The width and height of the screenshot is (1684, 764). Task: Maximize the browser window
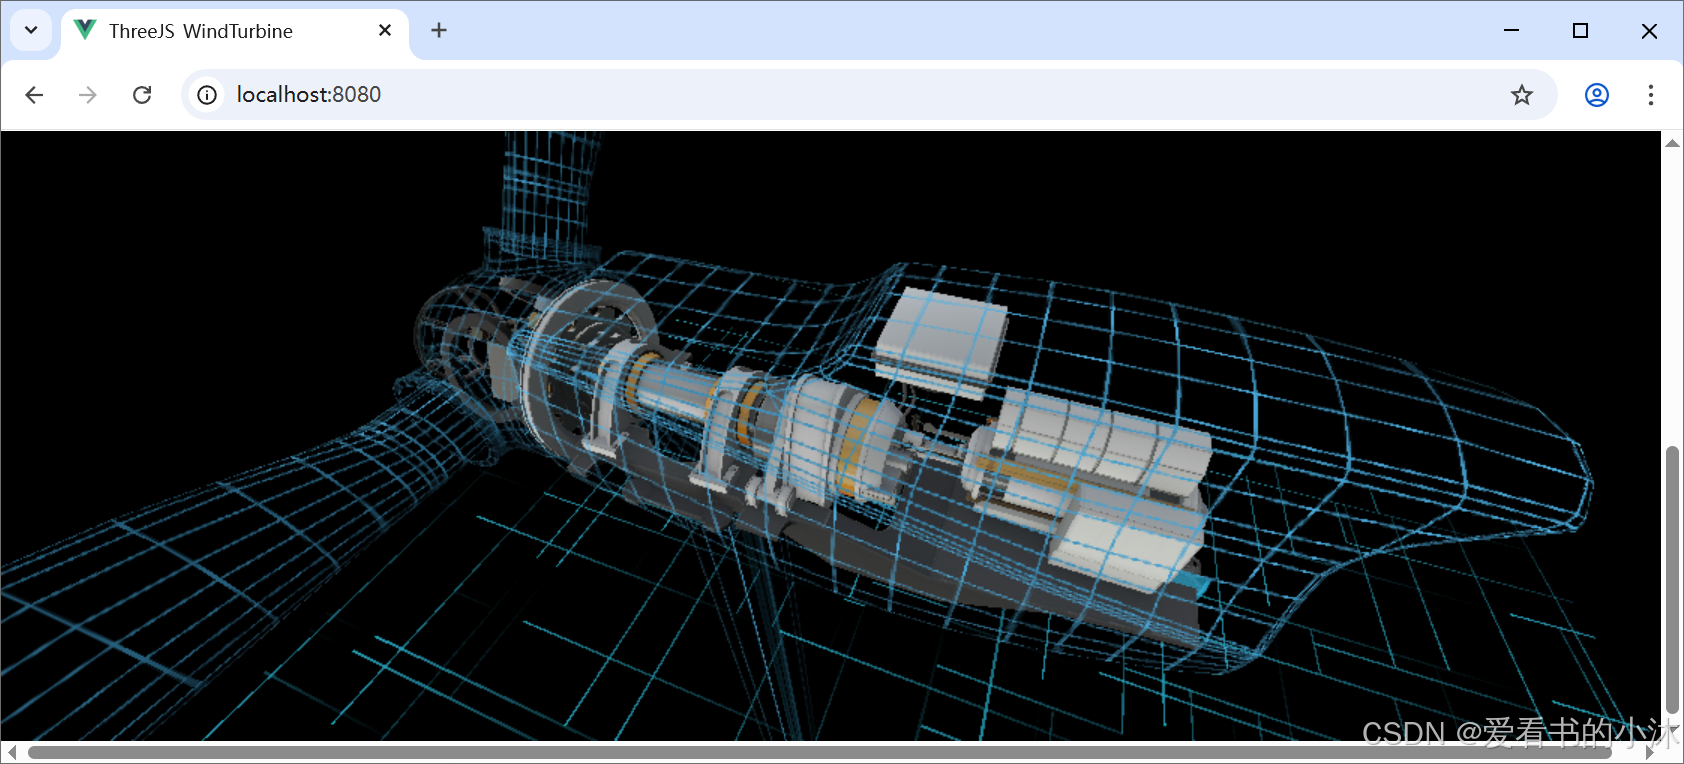tap(1581, 30)
